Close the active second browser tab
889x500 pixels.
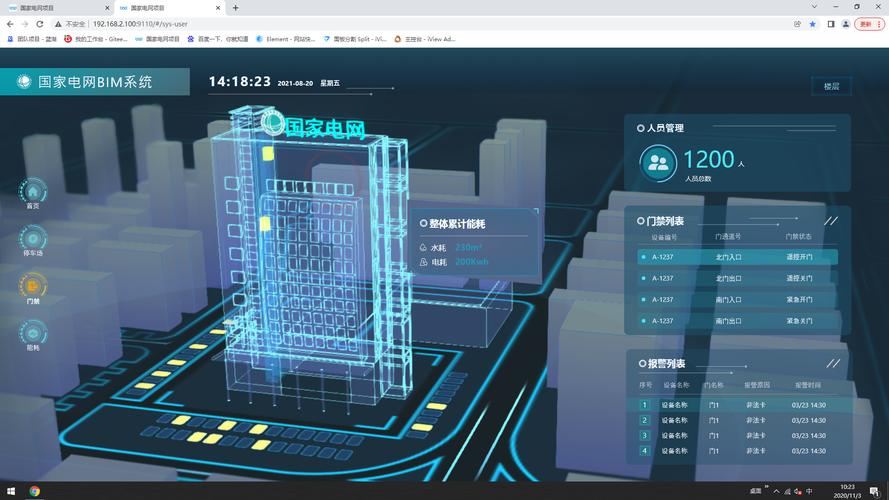pos(218,8)
